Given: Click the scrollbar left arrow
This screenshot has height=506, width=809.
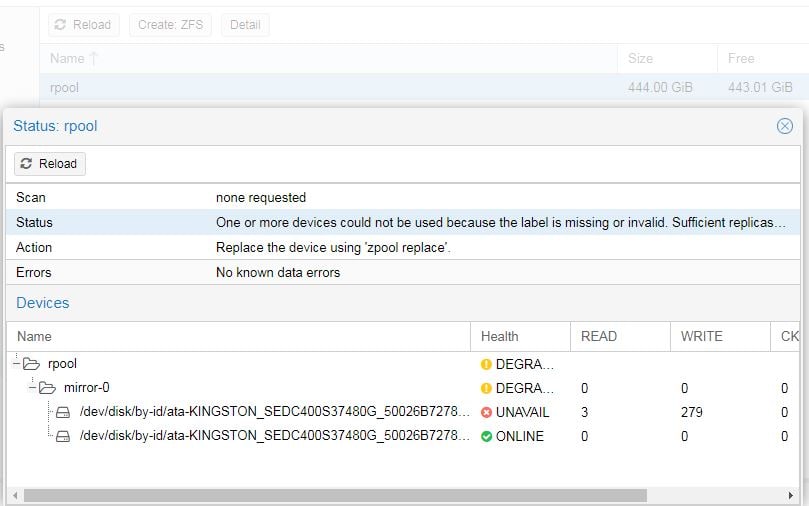Looking at the screenshot, I should point(15,496).
